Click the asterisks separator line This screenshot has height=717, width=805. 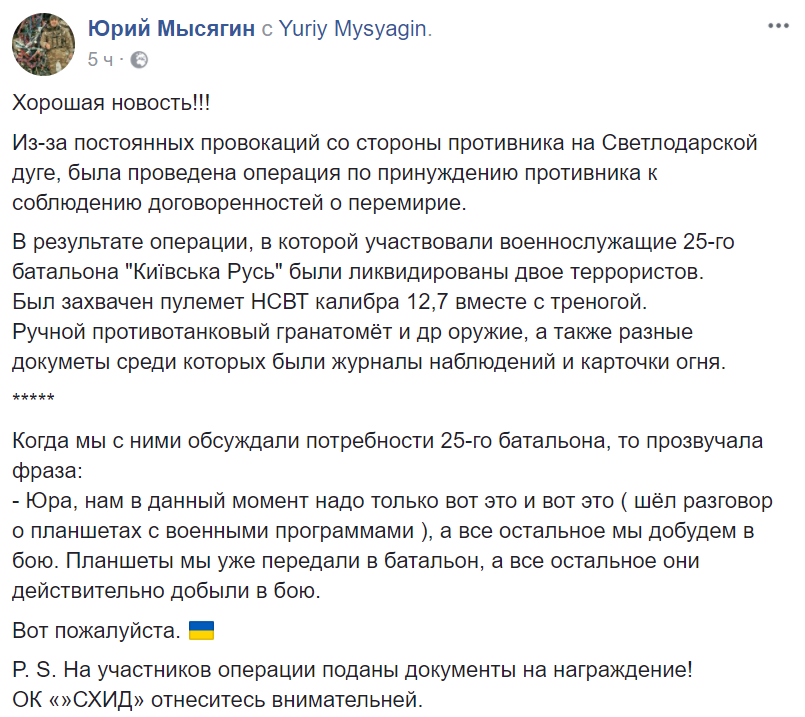click(x=33, y=398)
